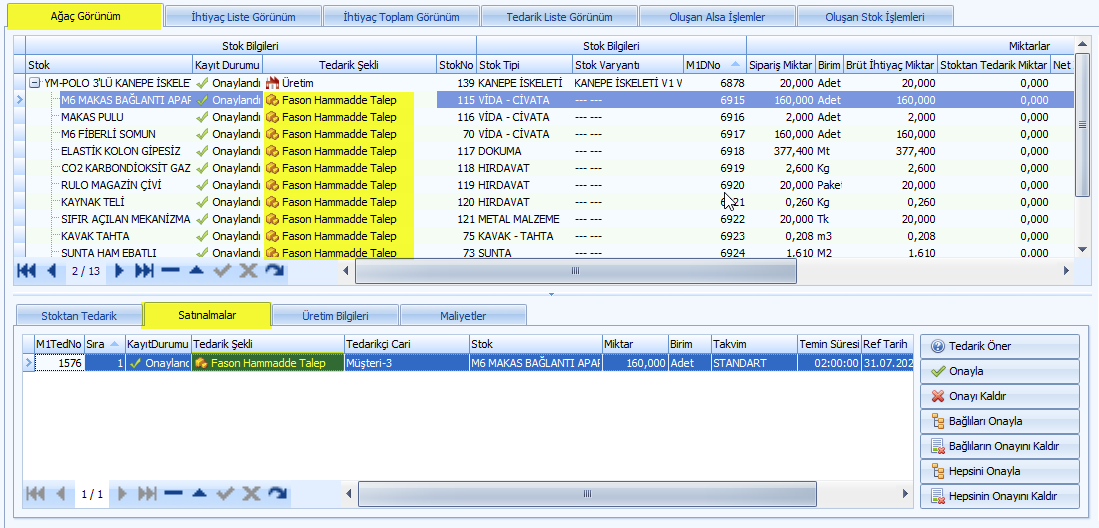Switch to İhtiyaç Liste Görünüm tab
This screenshot has width=1099, height=528.
243,17
